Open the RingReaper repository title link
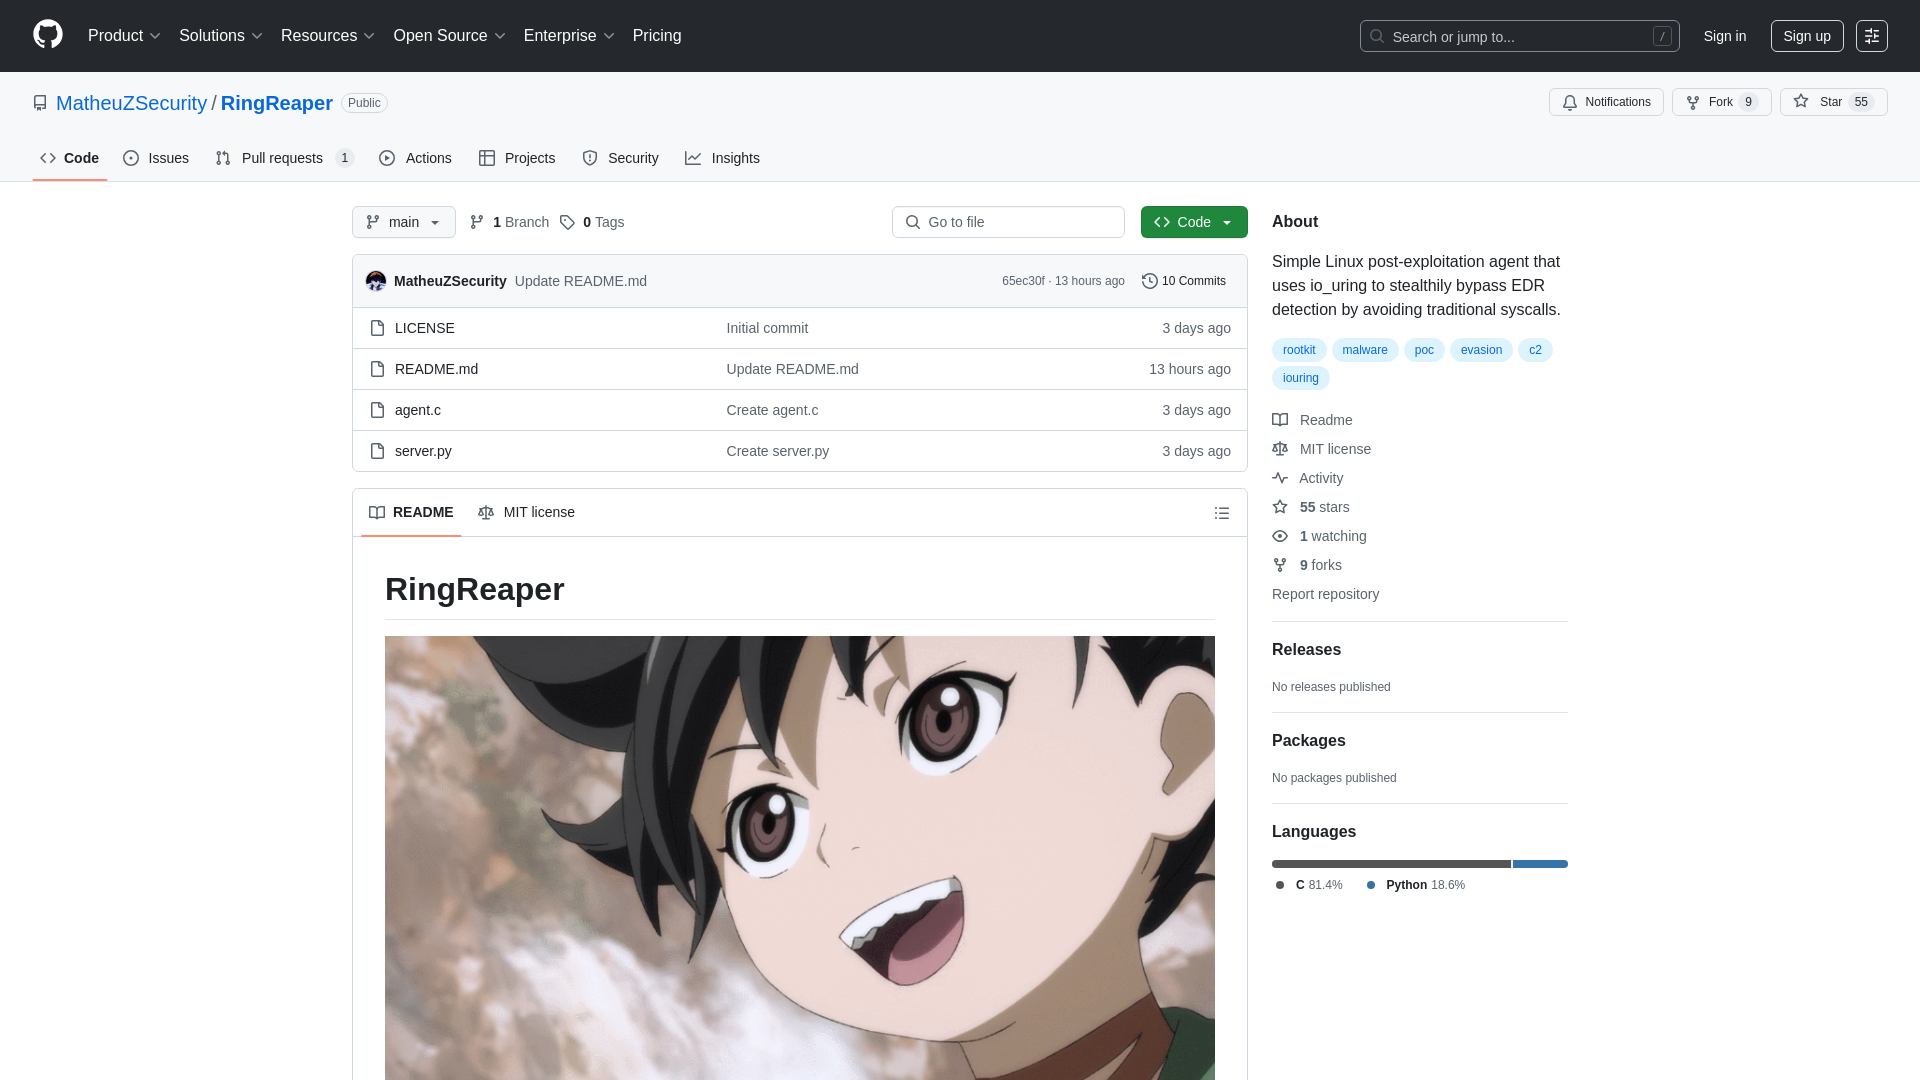Screen dimensions: 1920x1080 click(x=277, y=103)
